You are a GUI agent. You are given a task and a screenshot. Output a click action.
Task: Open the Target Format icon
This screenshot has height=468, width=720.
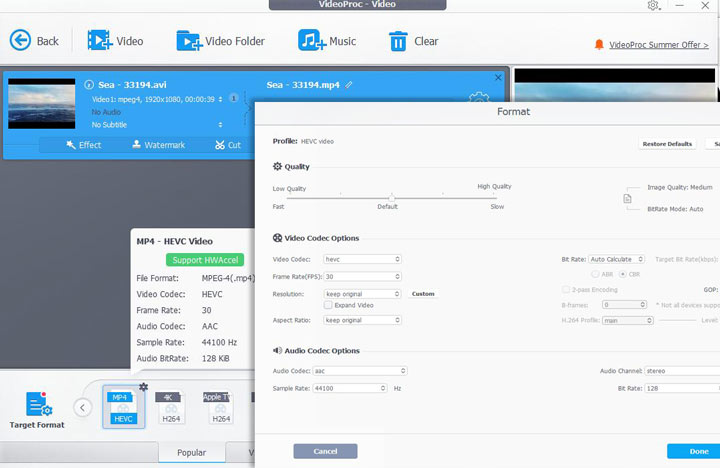click(x=38, y=405)
